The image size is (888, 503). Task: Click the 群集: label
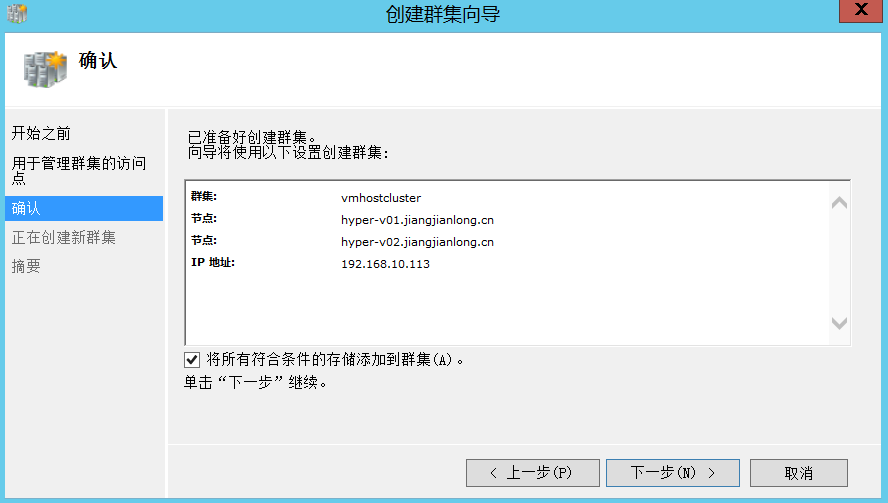pyautogui.click(x=204, y=197)
